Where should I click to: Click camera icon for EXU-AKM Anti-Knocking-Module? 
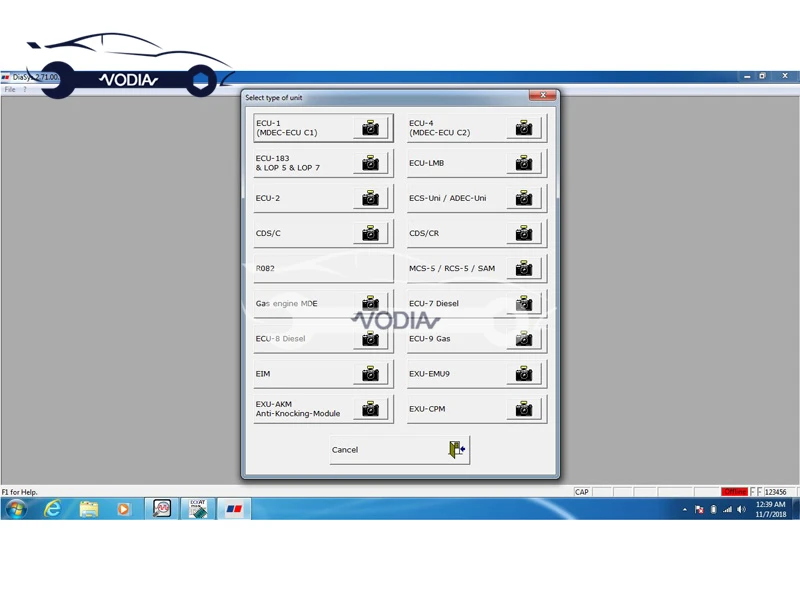[x=370, y=409]
